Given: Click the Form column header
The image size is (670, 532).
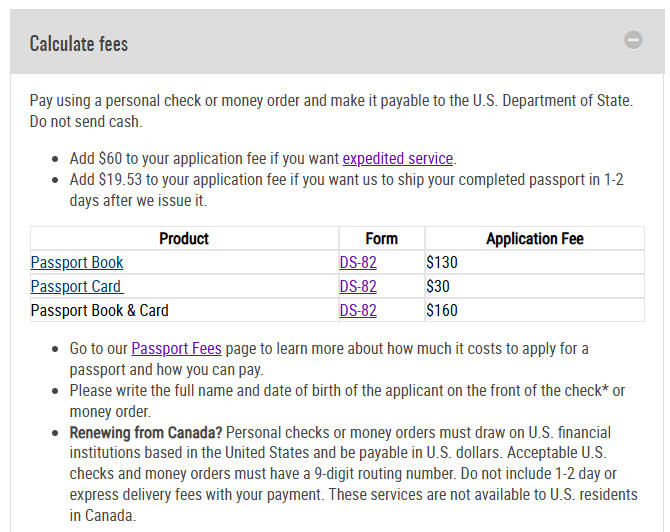Looking at the screenshot, I should tap(382, 238).
